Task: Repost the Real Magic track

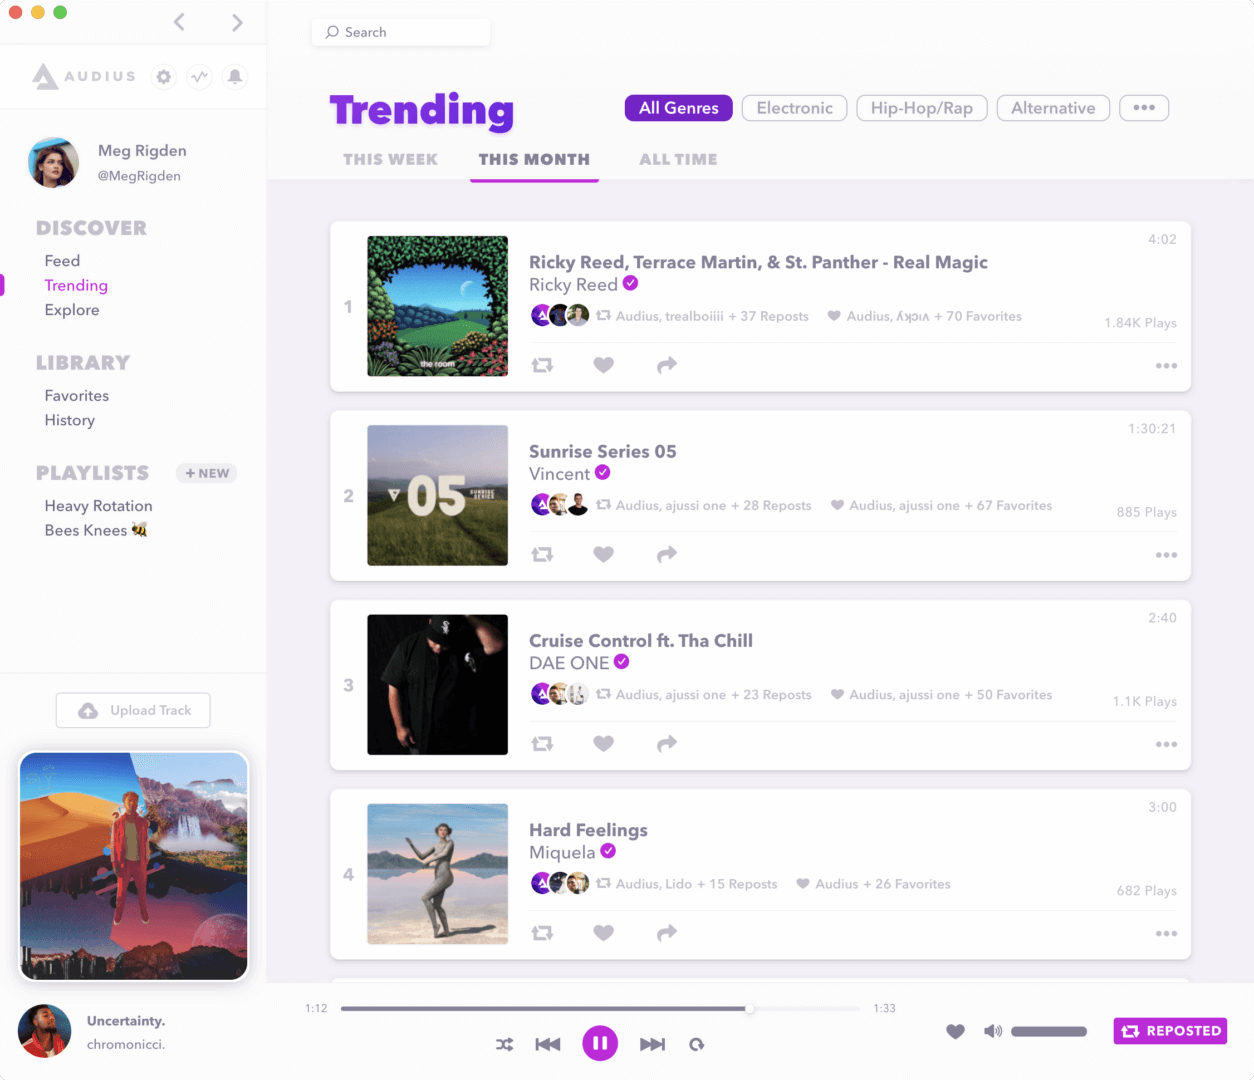Action: tap(542, 365)
